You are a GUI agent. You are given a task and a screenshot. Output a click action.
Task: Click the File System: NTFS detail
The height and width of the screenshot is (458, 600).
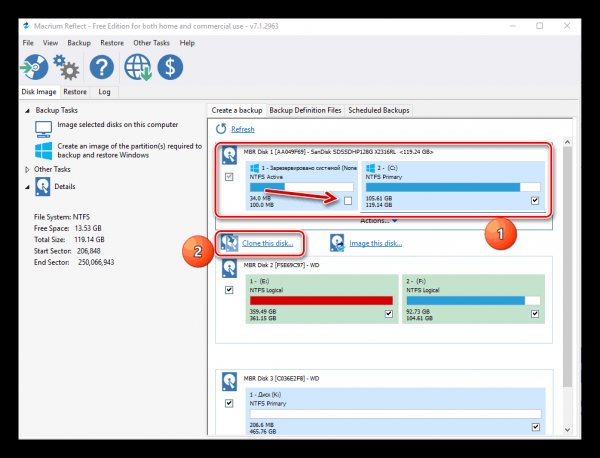coord(62,217)
